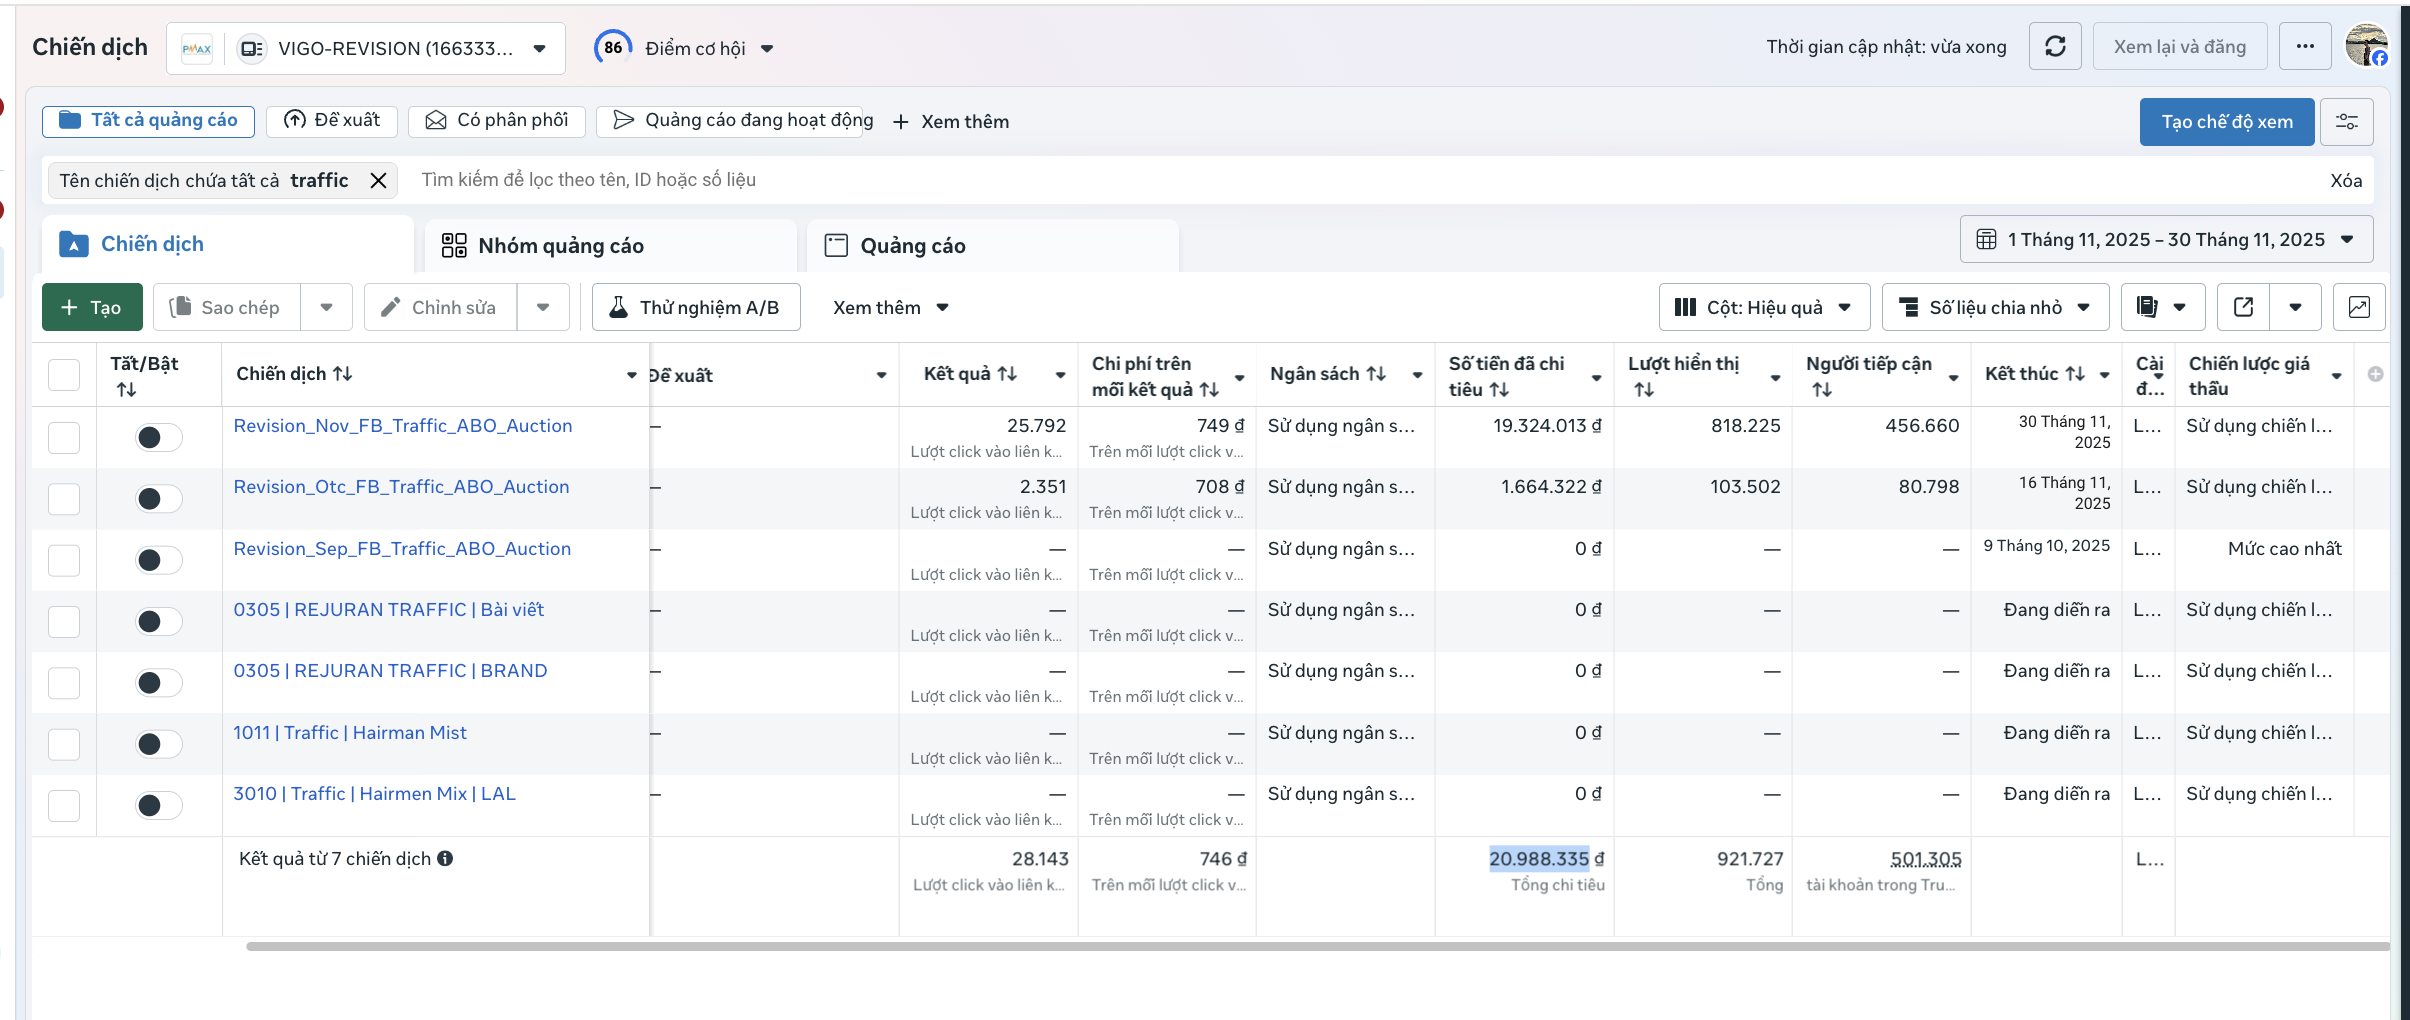Open the charts view icon
Screen dimensions: 2410x1020
click(2359, 307)
